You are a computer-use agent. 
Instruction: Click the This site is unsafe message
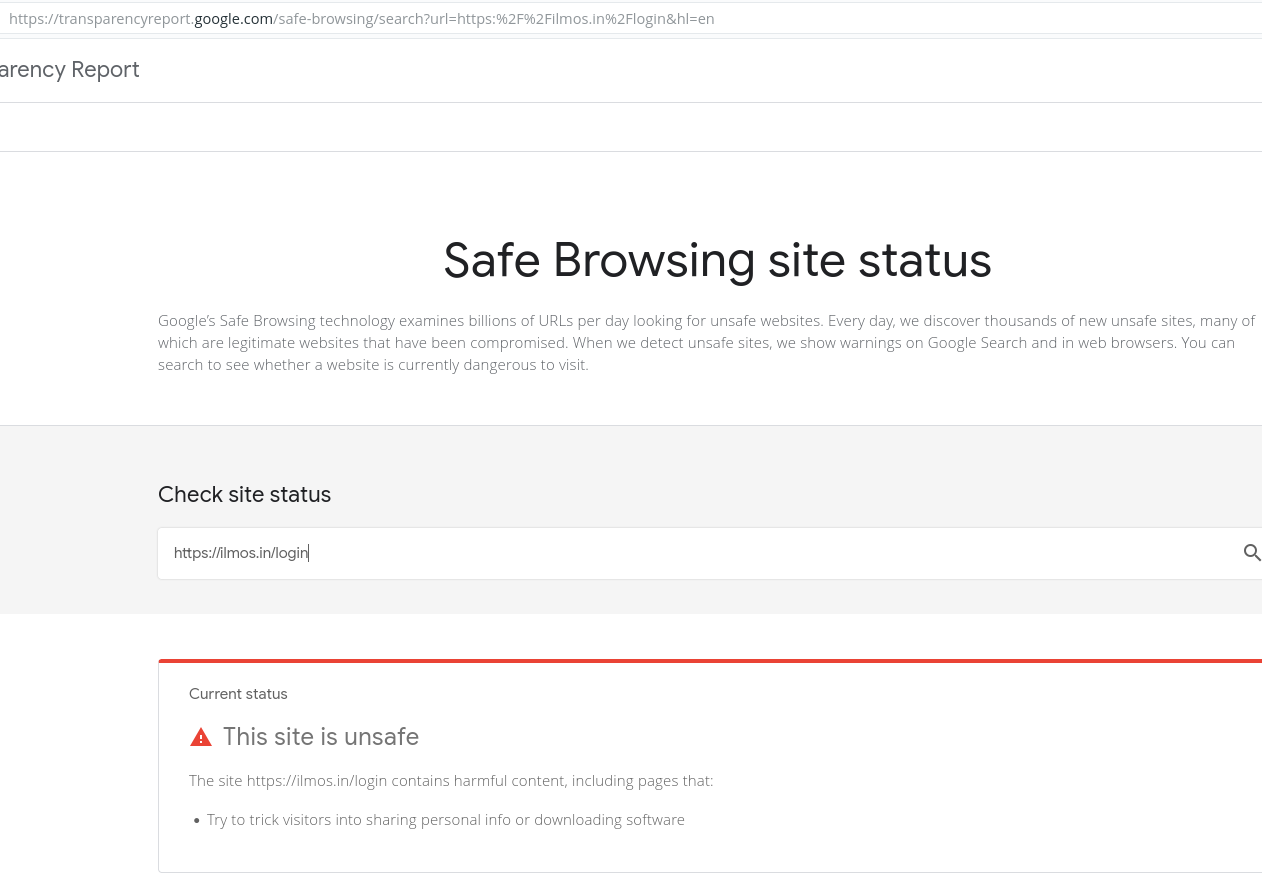[321, 737]
